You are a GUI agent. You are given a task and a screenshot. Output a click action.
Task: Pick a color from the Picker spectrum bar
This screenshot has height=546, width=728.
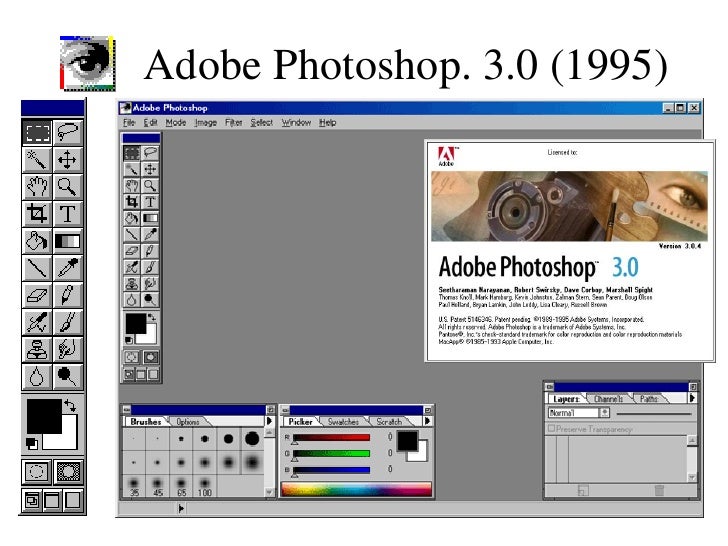tap(357, 489)
